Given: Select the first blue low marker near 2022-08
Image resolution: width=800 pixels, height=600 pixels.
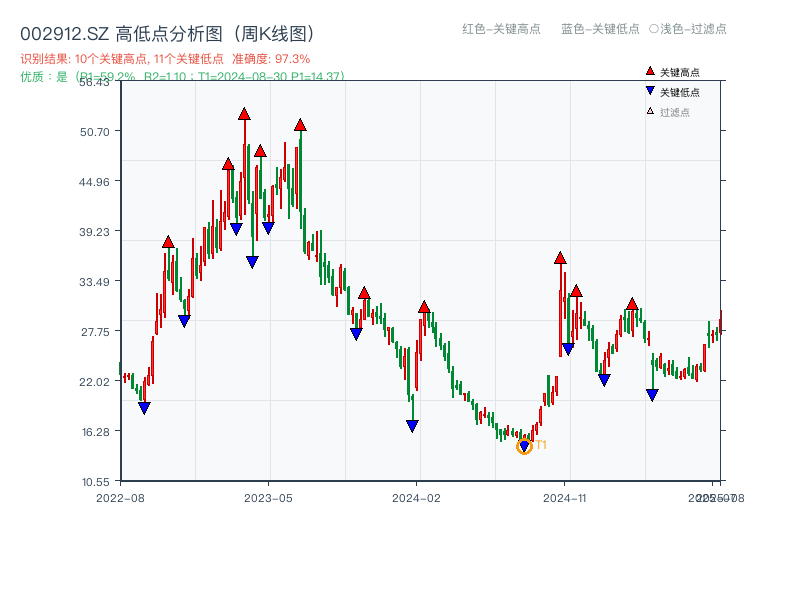Looking at the screenshot, I should [146, 406].
